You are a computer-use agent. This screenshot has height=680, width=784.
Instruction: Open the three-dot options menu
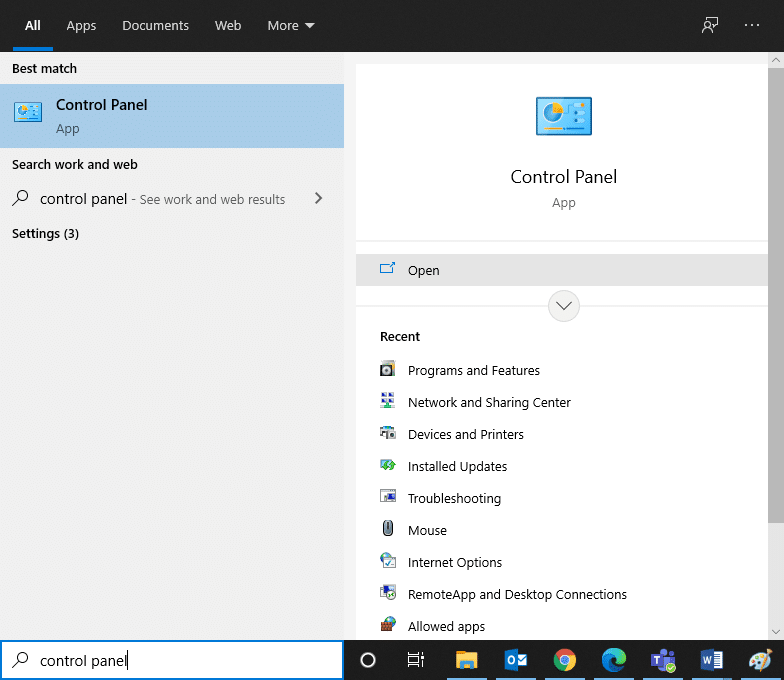(x=752, y=26)
